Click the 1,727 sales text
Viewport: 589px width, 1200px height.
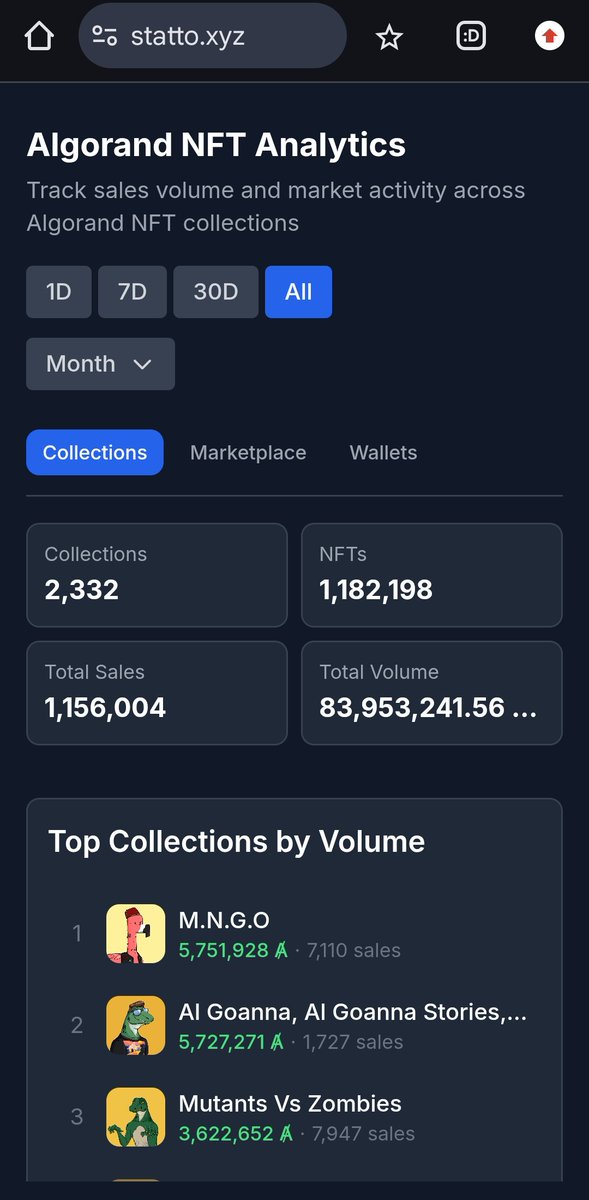click(353, 1042)
